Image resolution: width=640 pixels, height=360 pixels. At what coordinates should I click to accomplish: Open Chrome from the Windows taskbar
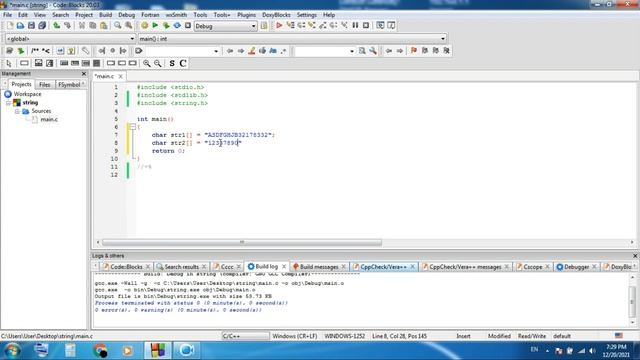[100, 351]
